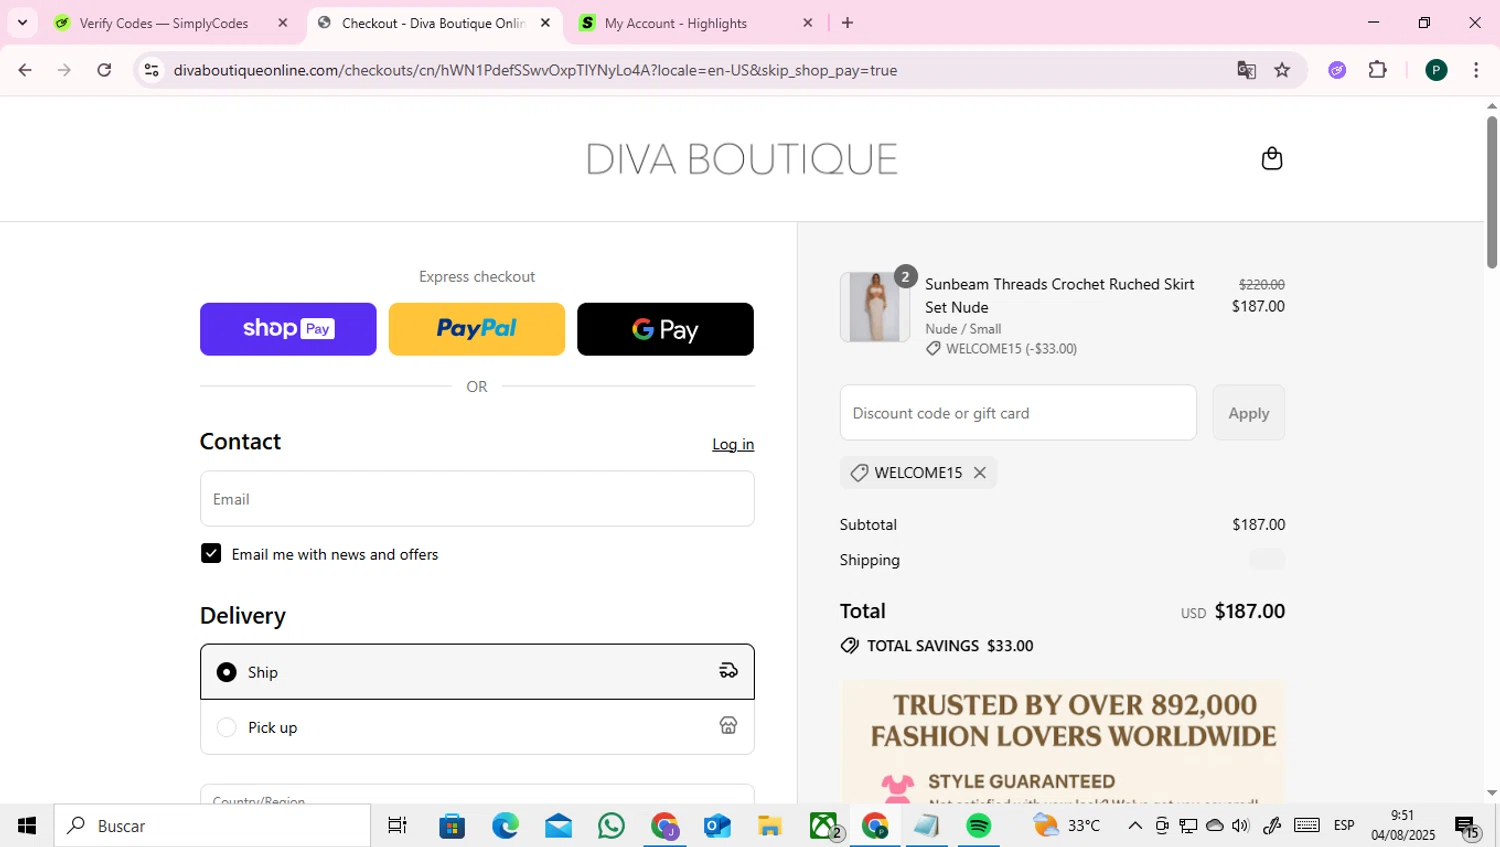Screen dimensions: 1500x847
Task: Click the Diva Boutique logo
Action: point(742,159)
